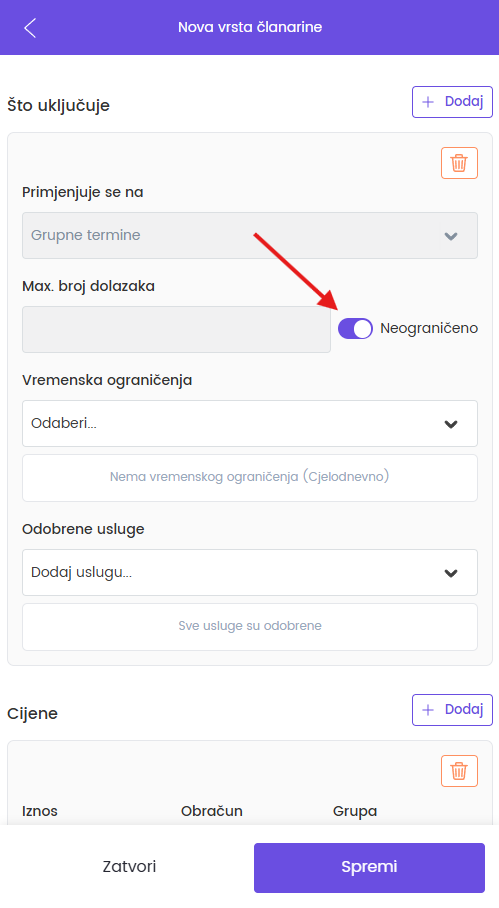Click the chevron in 'Dodaj uslugu...' field
499x908 pixels.
click(x=451, y=573)
